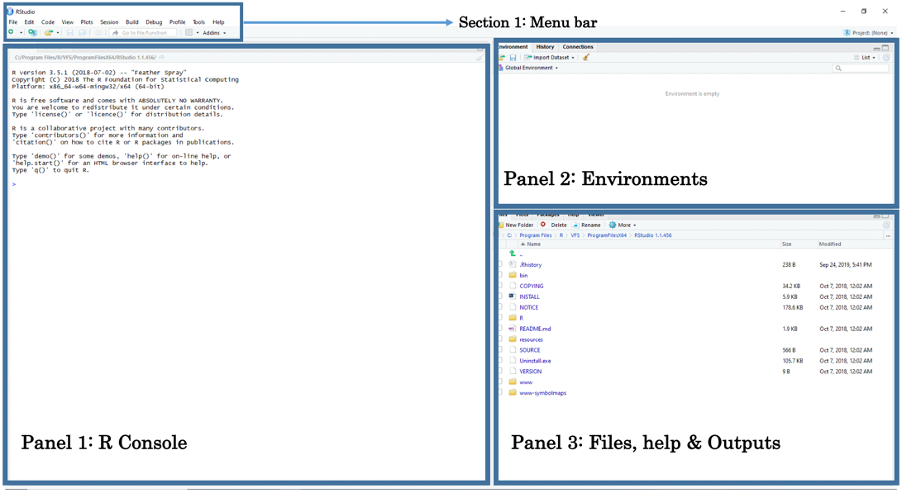Check the box beside the bin folder
The width and height of the screenshot is (902, 494).
[x=500, y=275]
